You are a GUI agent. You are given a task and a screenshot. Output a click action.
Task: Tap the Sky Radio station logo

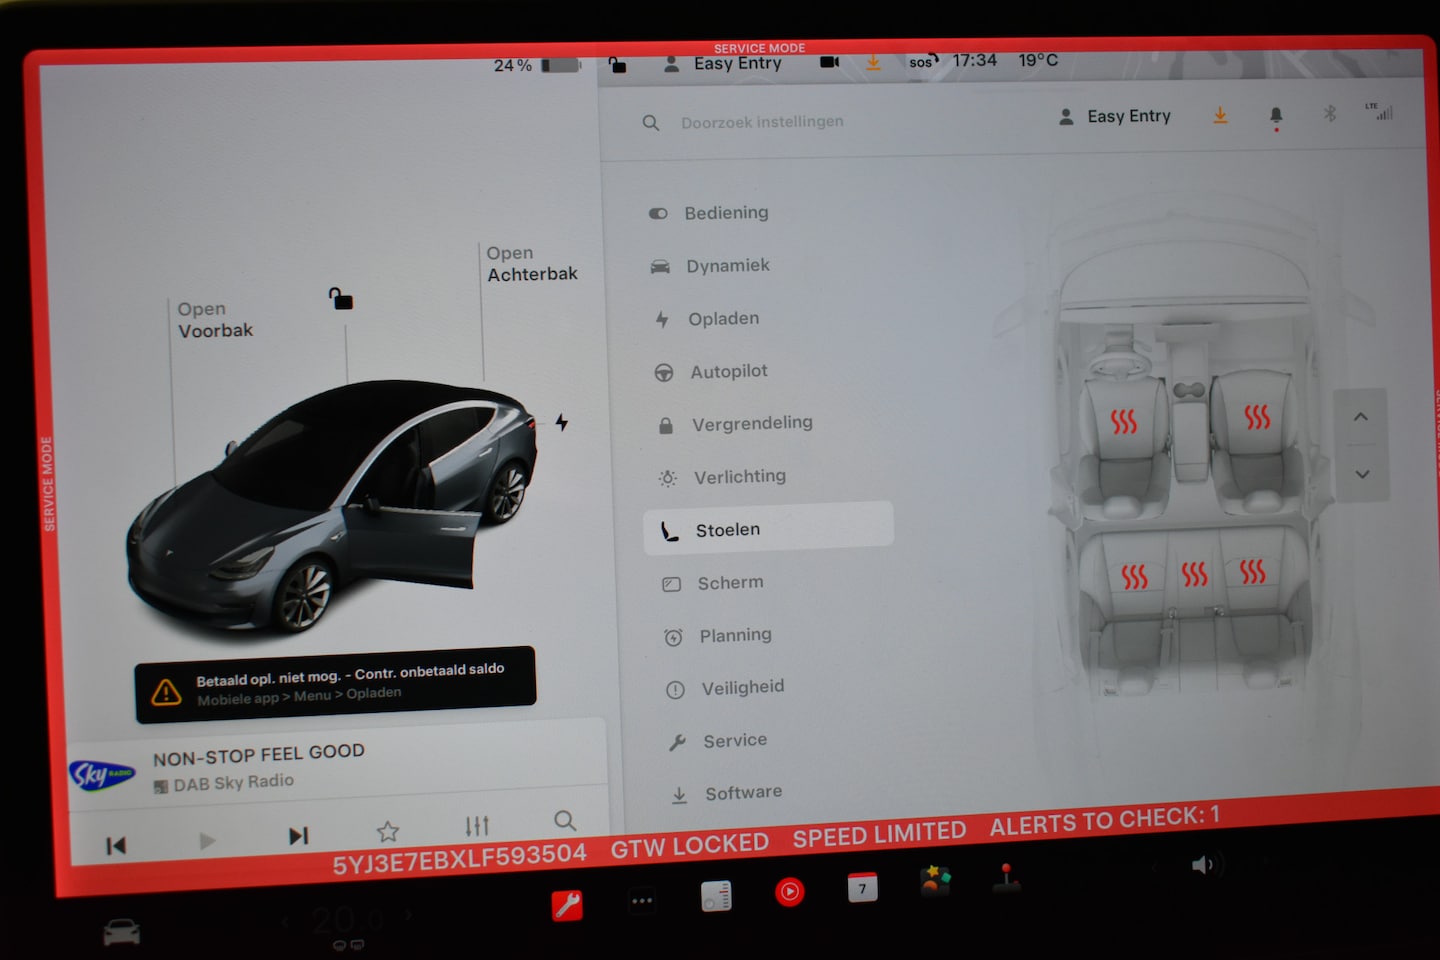102,774
